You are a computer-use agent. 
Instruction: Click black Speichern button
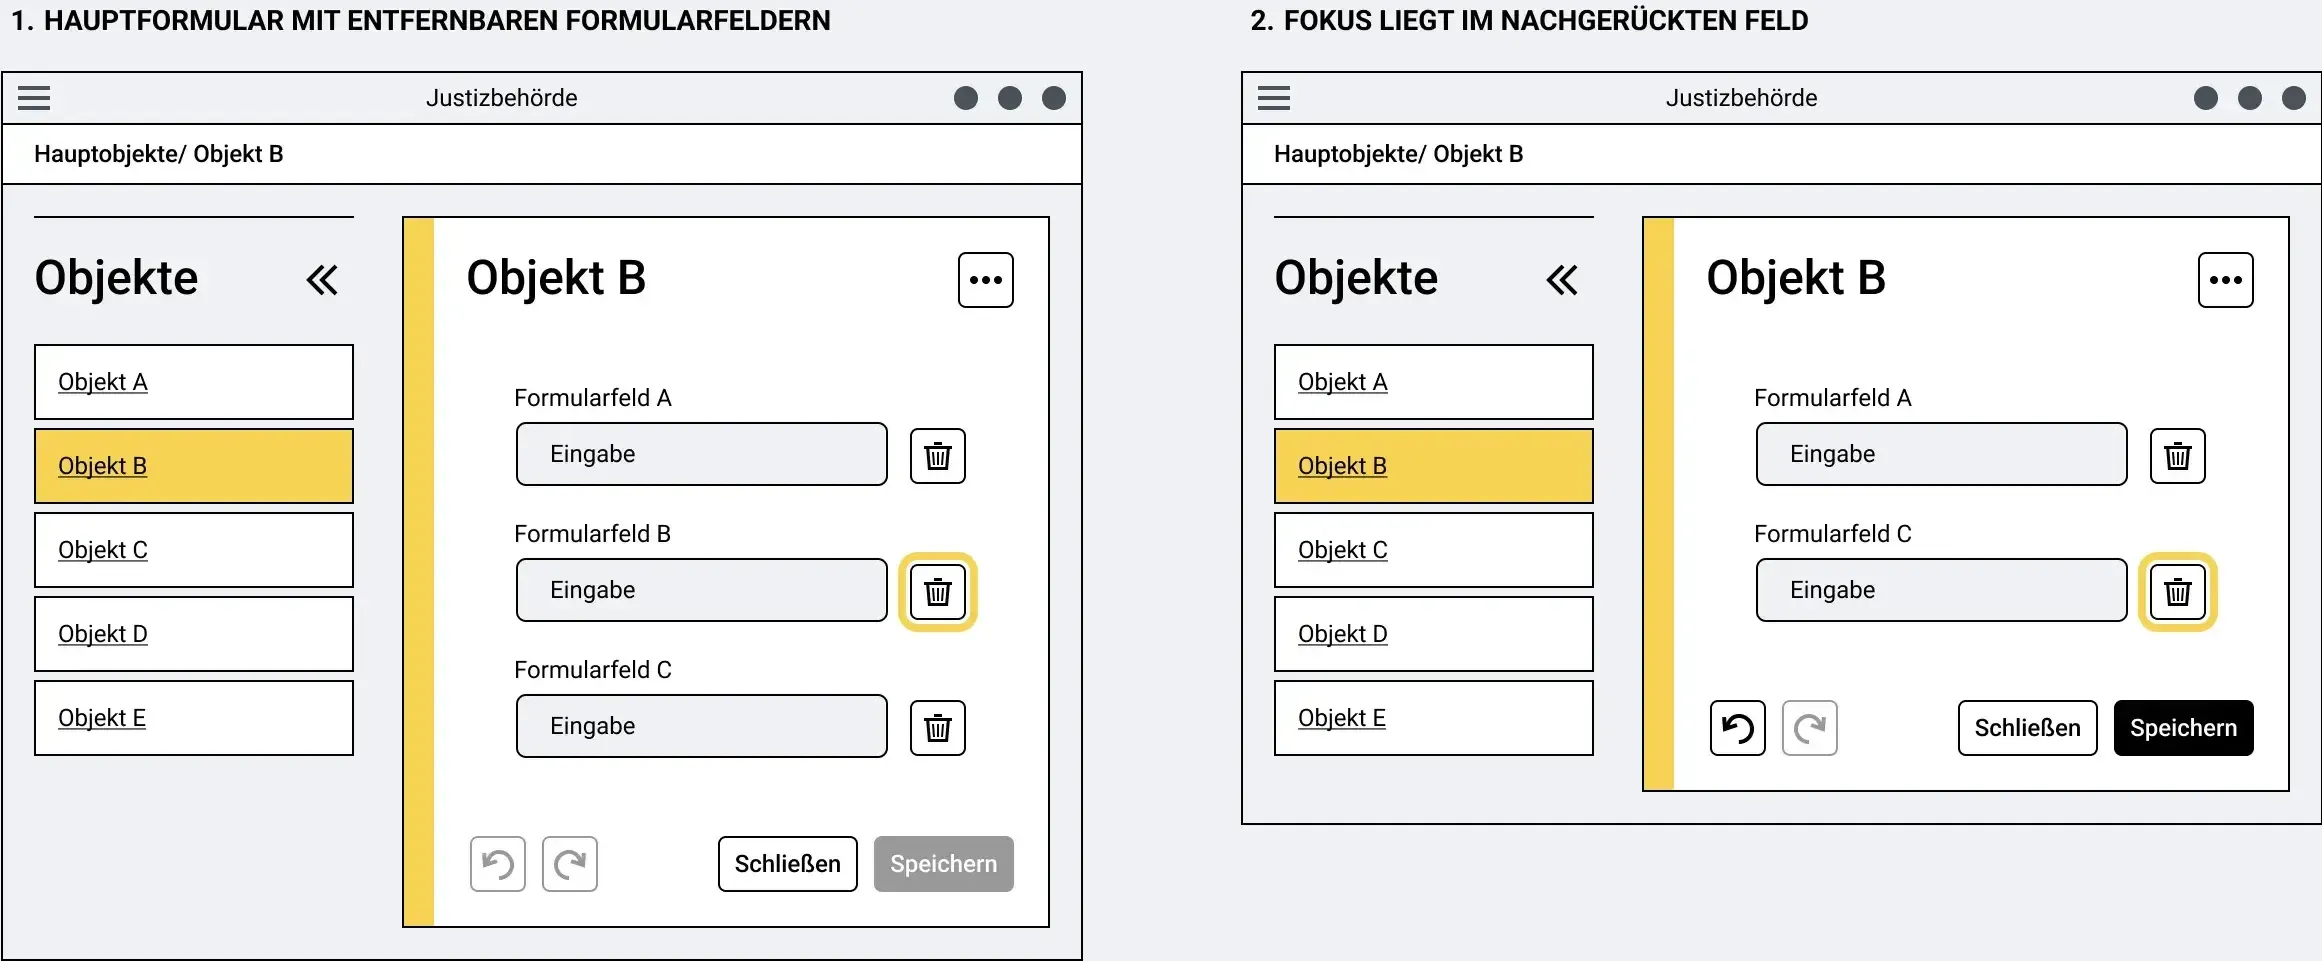[x=2184, y=728]
